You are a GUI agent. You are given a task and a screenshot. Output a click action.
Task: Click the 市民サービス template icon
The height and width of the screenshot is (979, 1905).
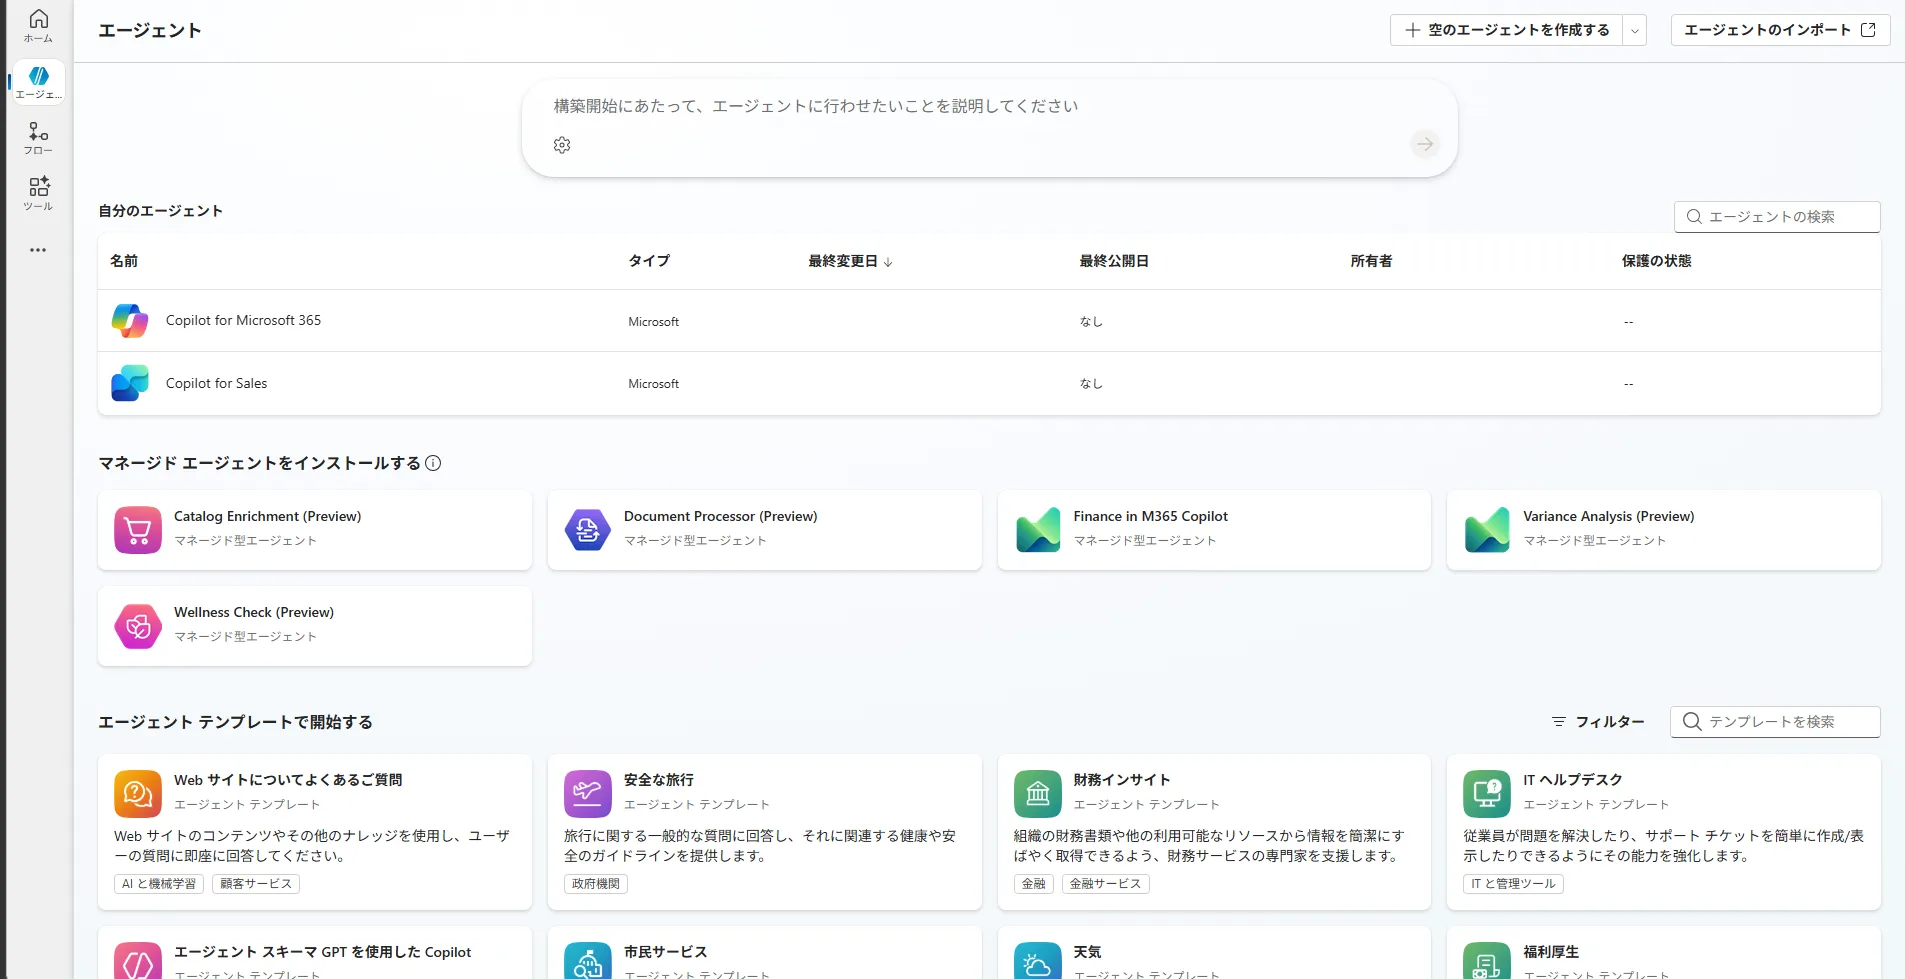pos(588,961)
